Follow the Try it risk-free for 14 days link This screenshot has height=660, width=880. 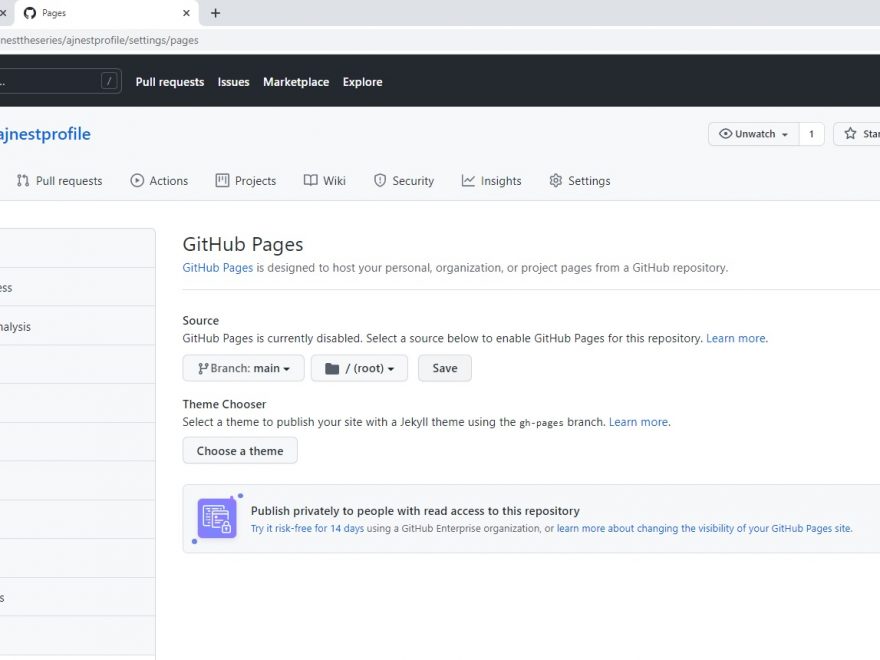click(x=307, y=528)
